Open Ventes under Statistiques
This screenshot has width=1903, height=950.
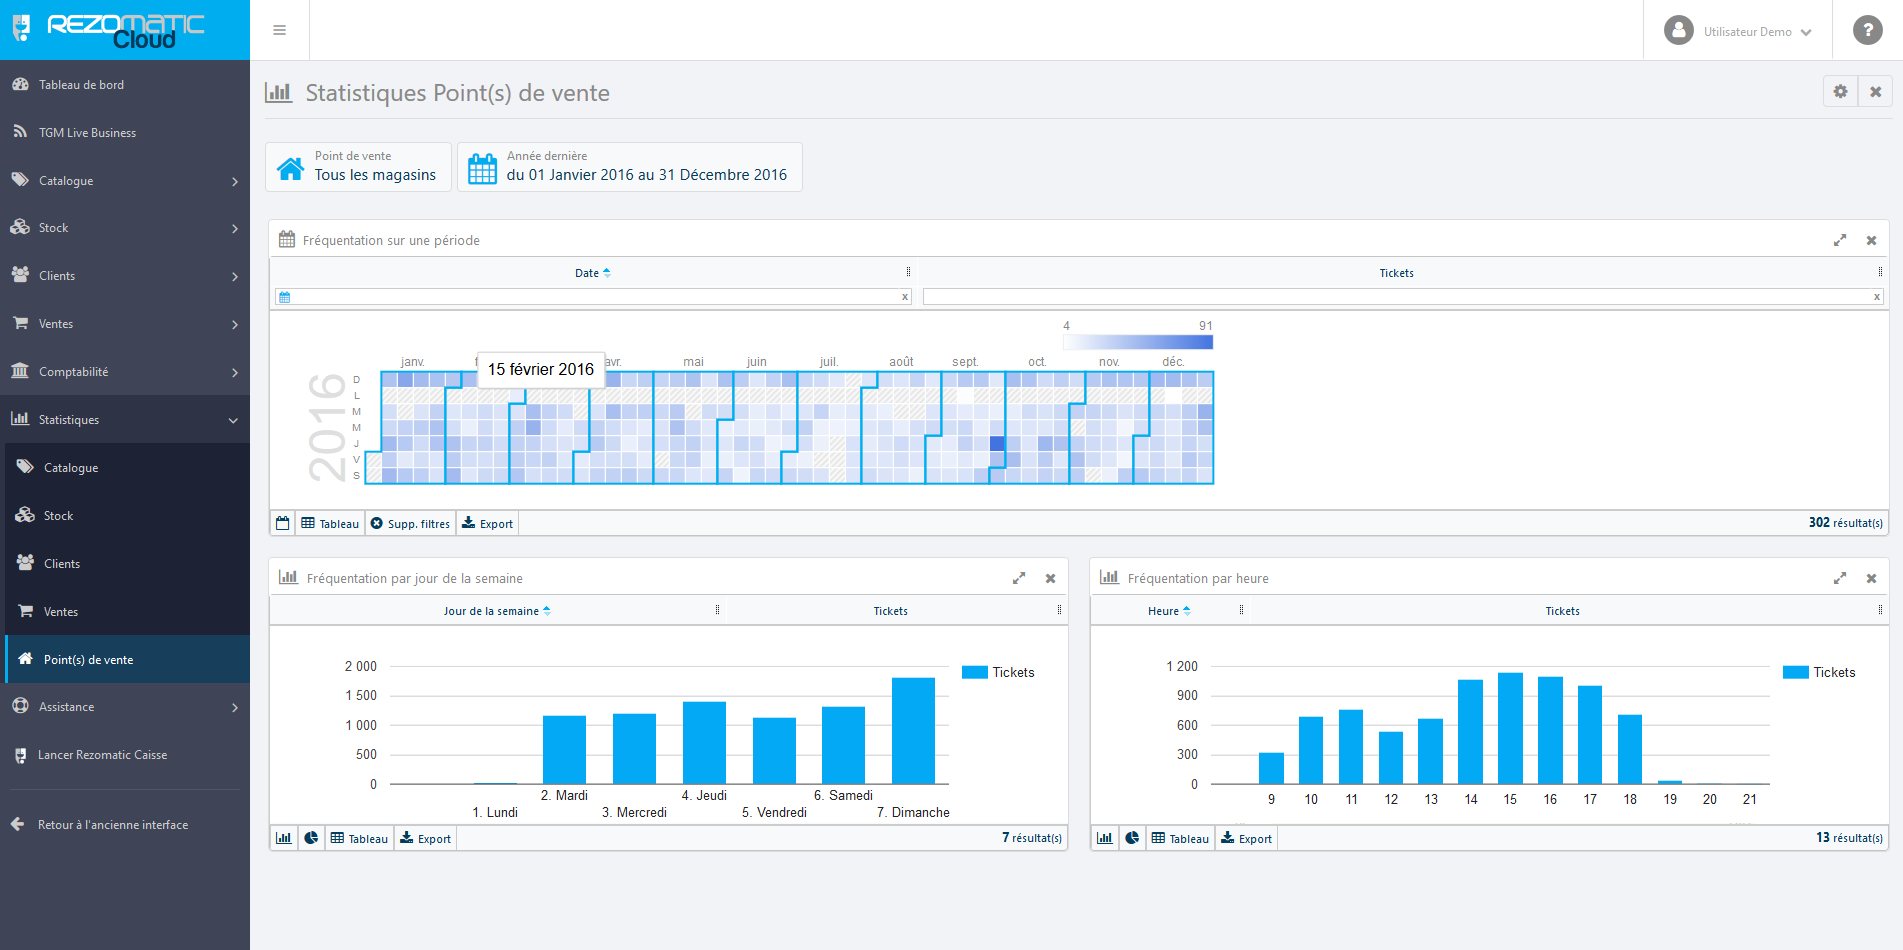[127, 612]
